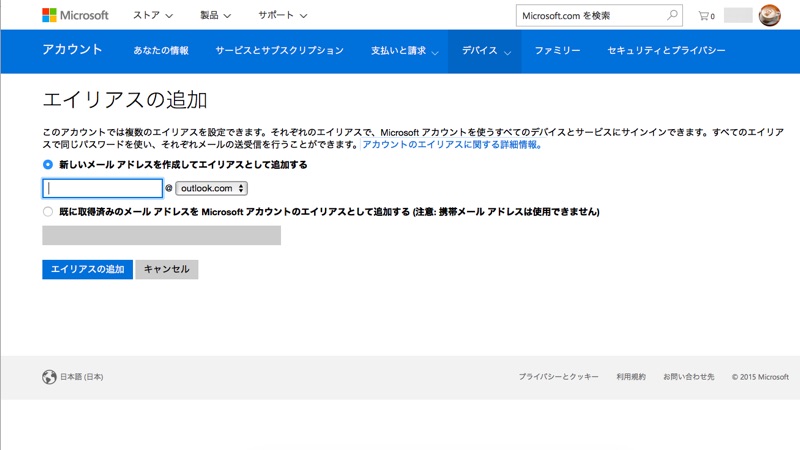Viewport: 800px width, 450px height.
Task: Open the ファミリー tab
Action: pos(557,51)
